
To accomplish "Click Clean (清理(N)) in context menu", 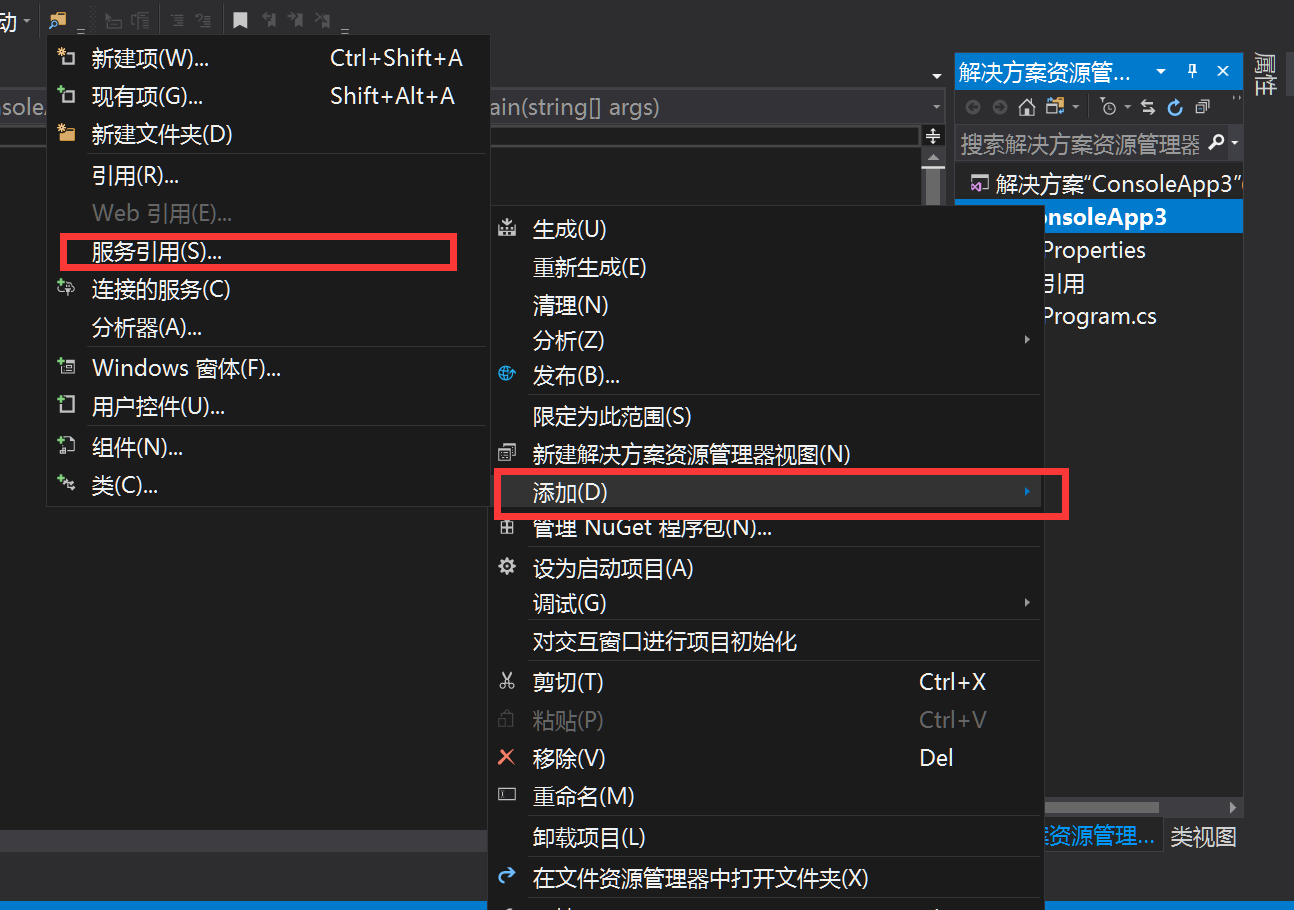I will coord(766,305).
